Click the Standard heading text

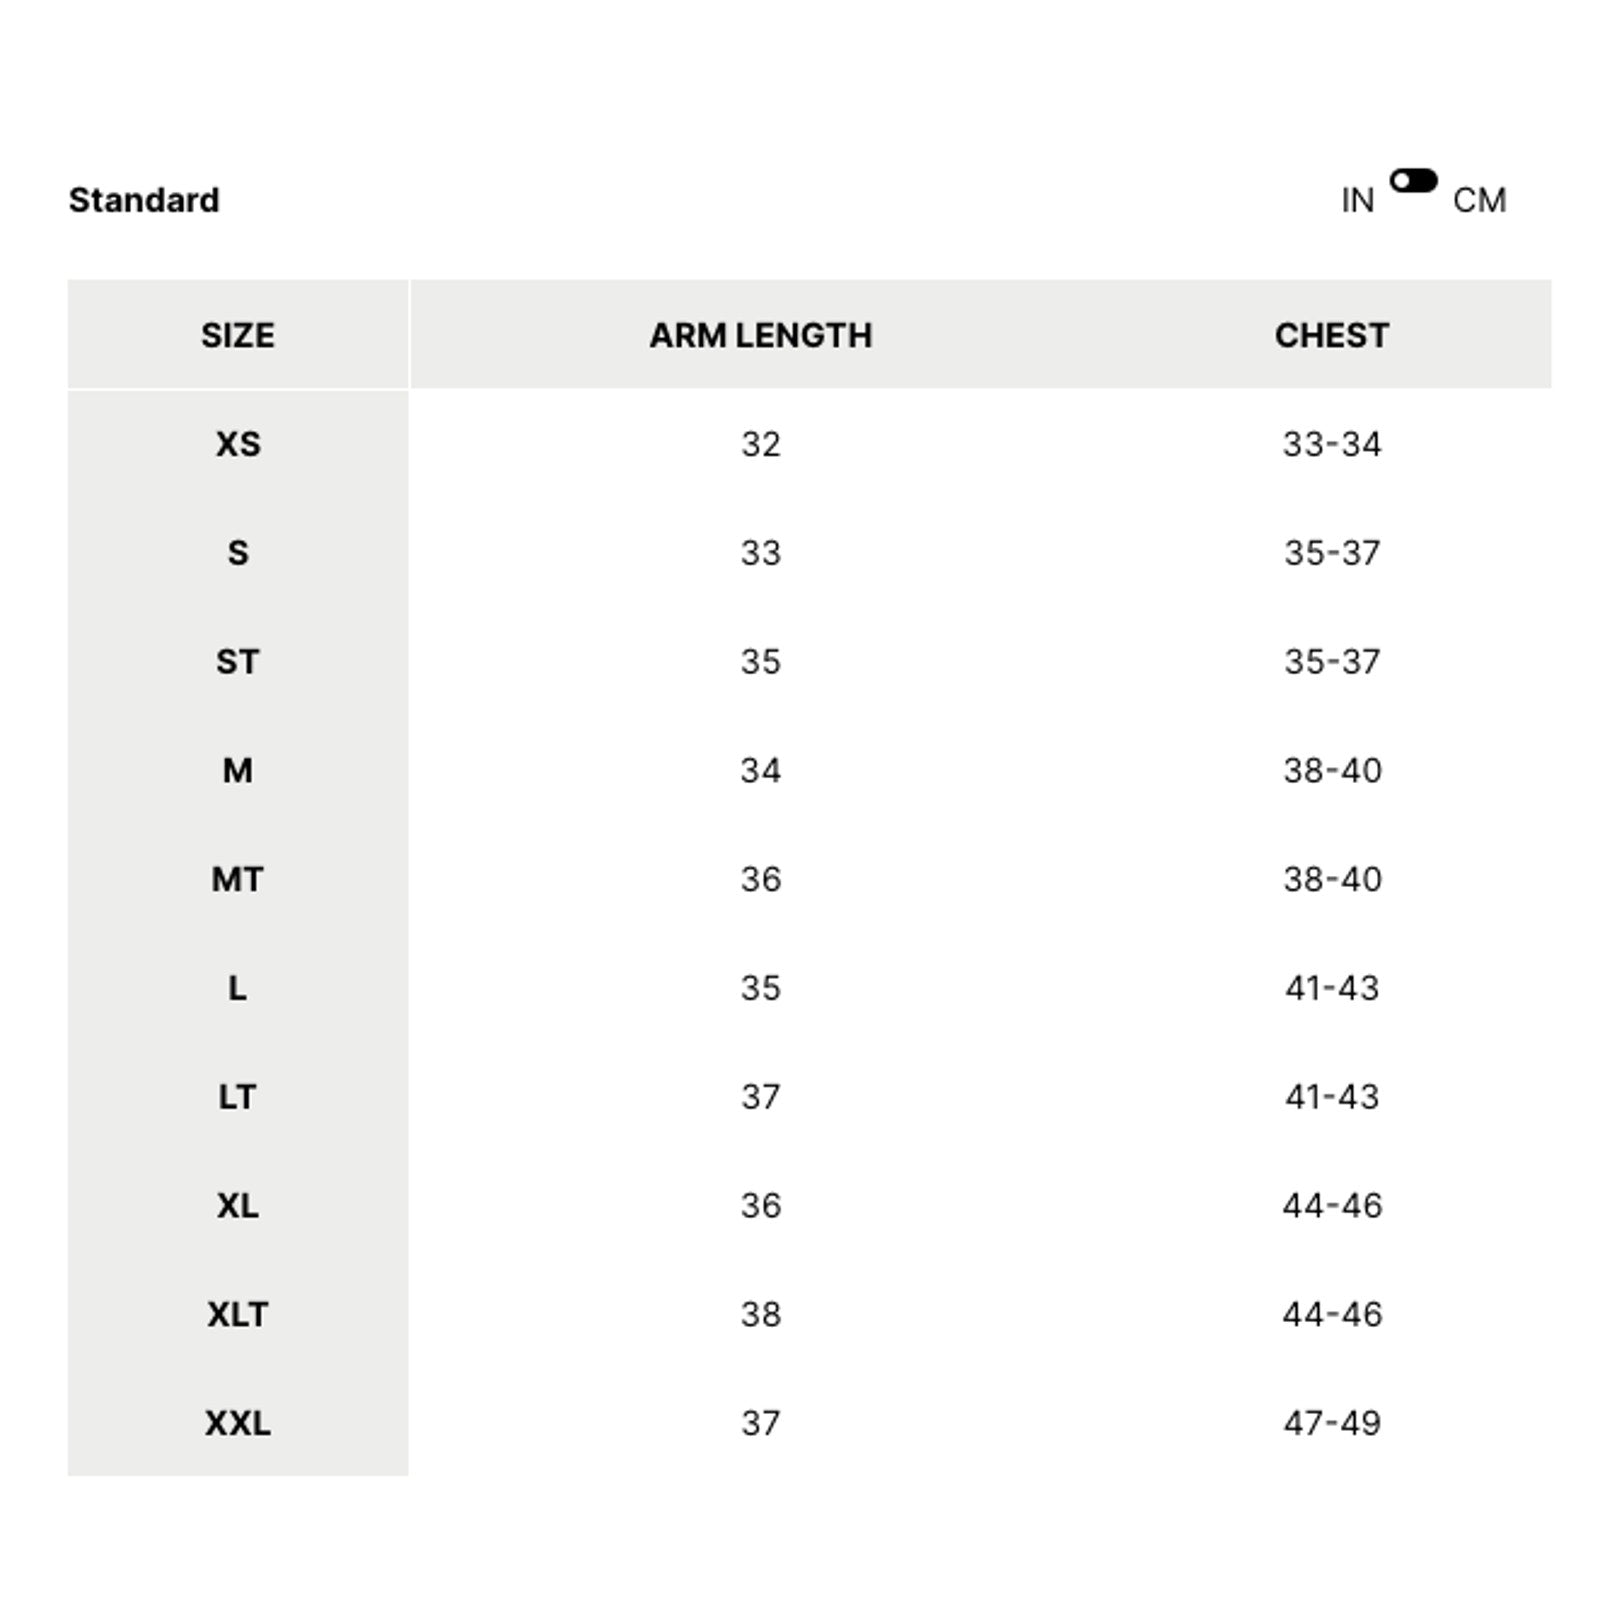click(x=144, y=201)
